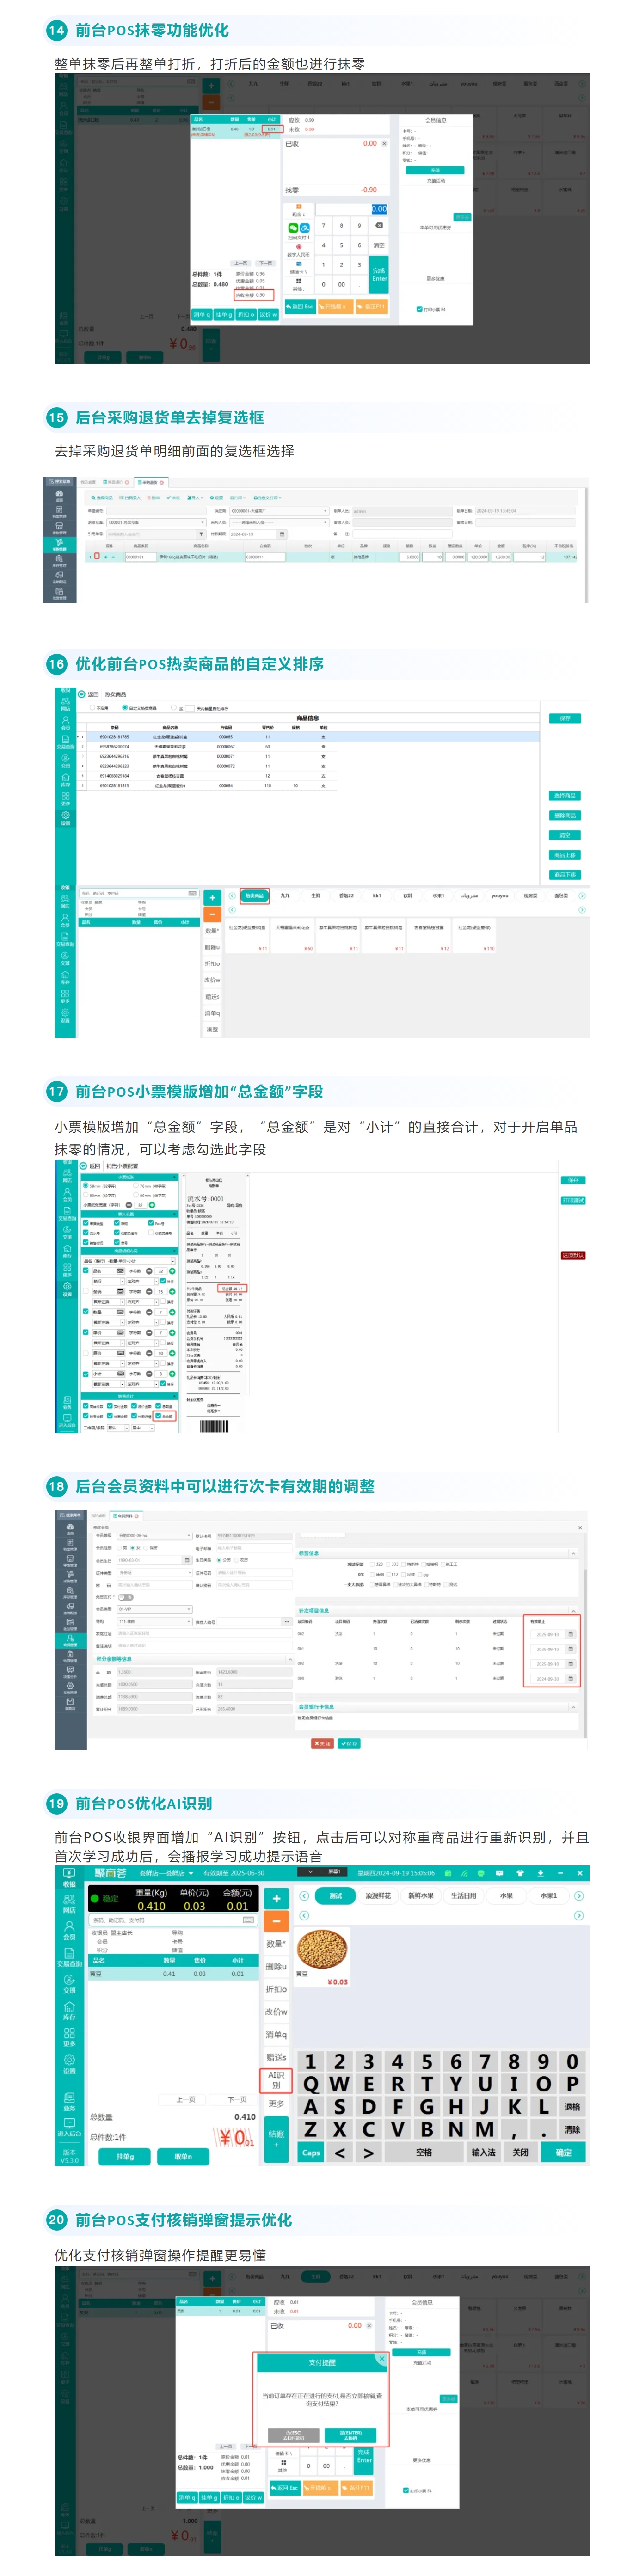Open the 2024-09-30 date picker in the 有效期至 column

tap(571, 1679)
